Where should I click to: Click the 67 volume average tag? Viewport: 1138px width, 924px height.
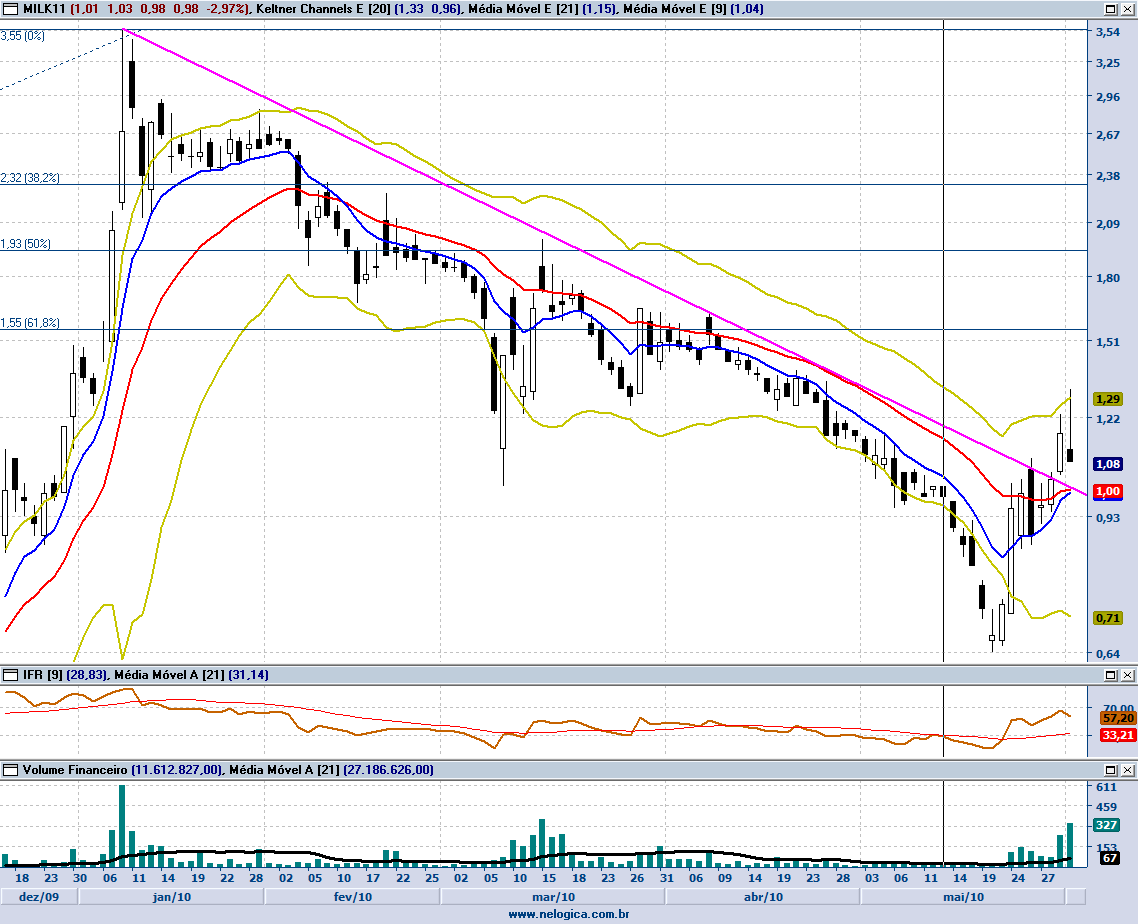(1109, 858)
